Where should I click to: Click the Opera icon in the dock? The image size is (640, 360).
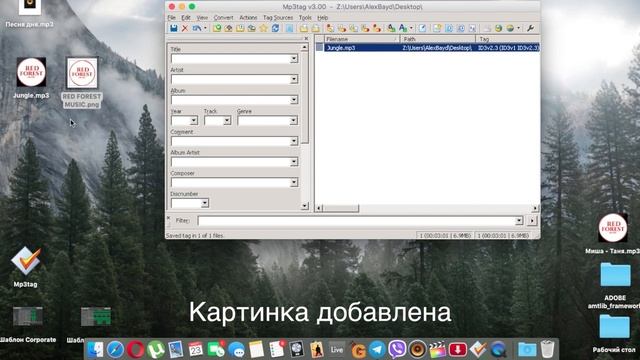click(136, 350)
